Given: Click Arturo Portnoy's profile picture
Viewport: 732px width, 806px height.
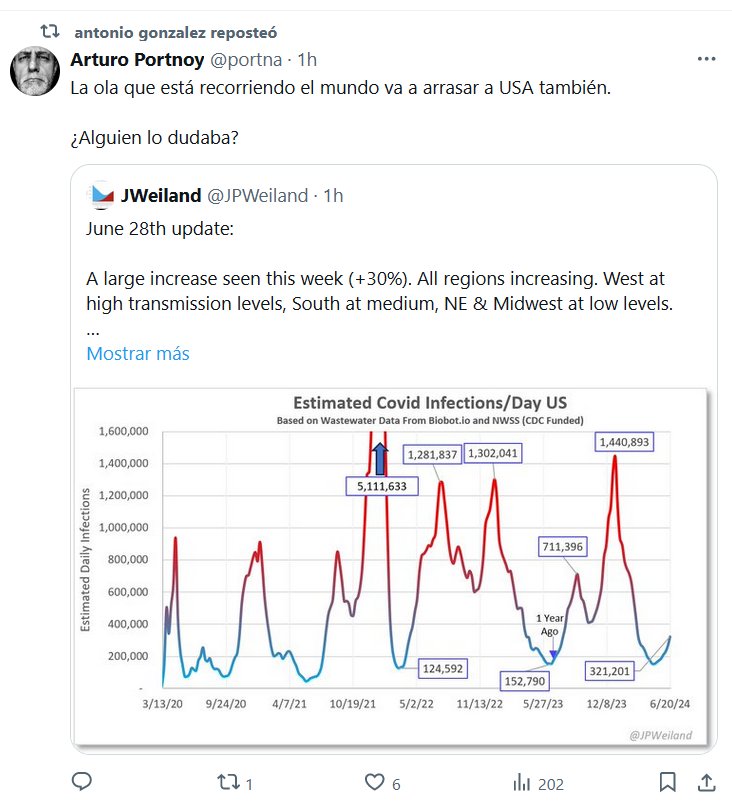Looking at the screenshot, I should coord(35,72).
